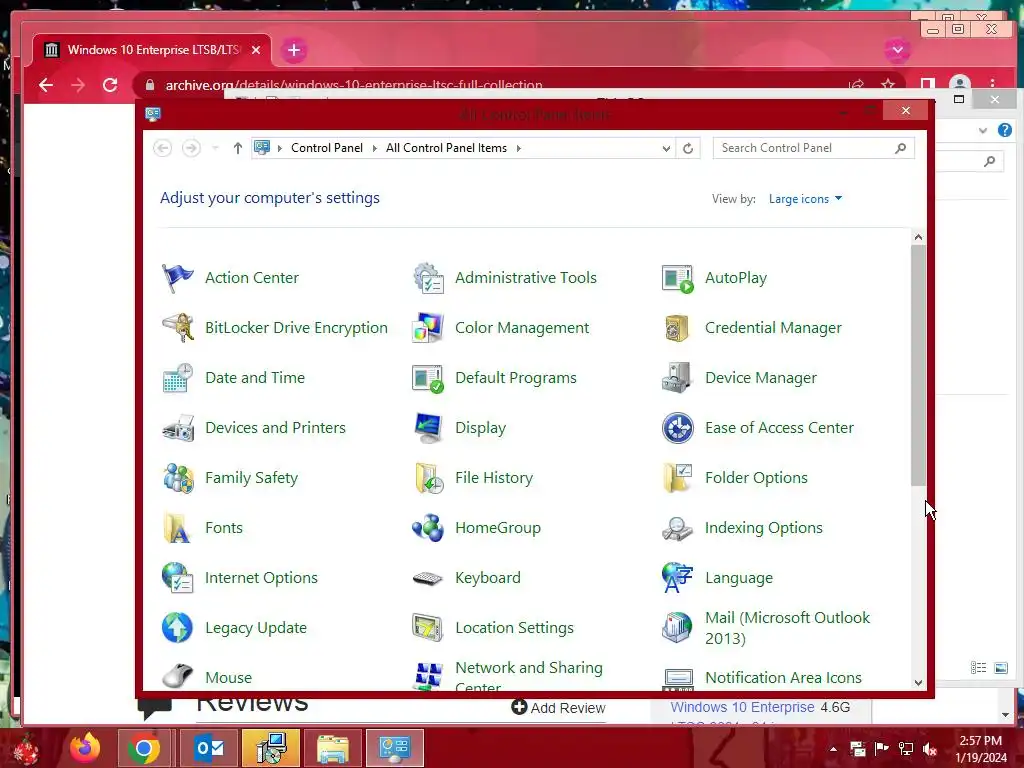Expand the View by Large icons dropdown

click(805, 199)
